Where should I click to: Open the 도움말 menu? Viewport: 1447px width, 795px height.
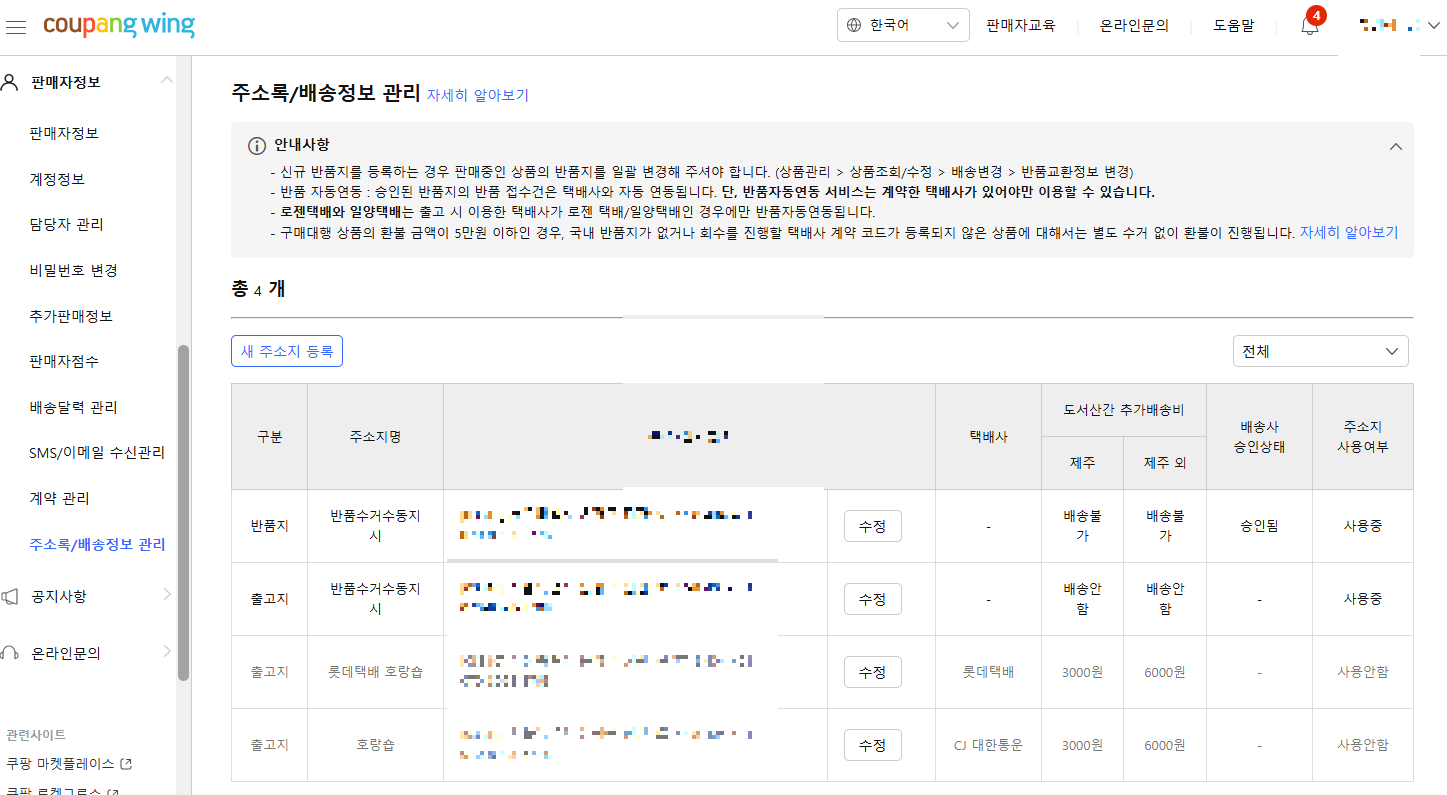tap(1233, 26)
